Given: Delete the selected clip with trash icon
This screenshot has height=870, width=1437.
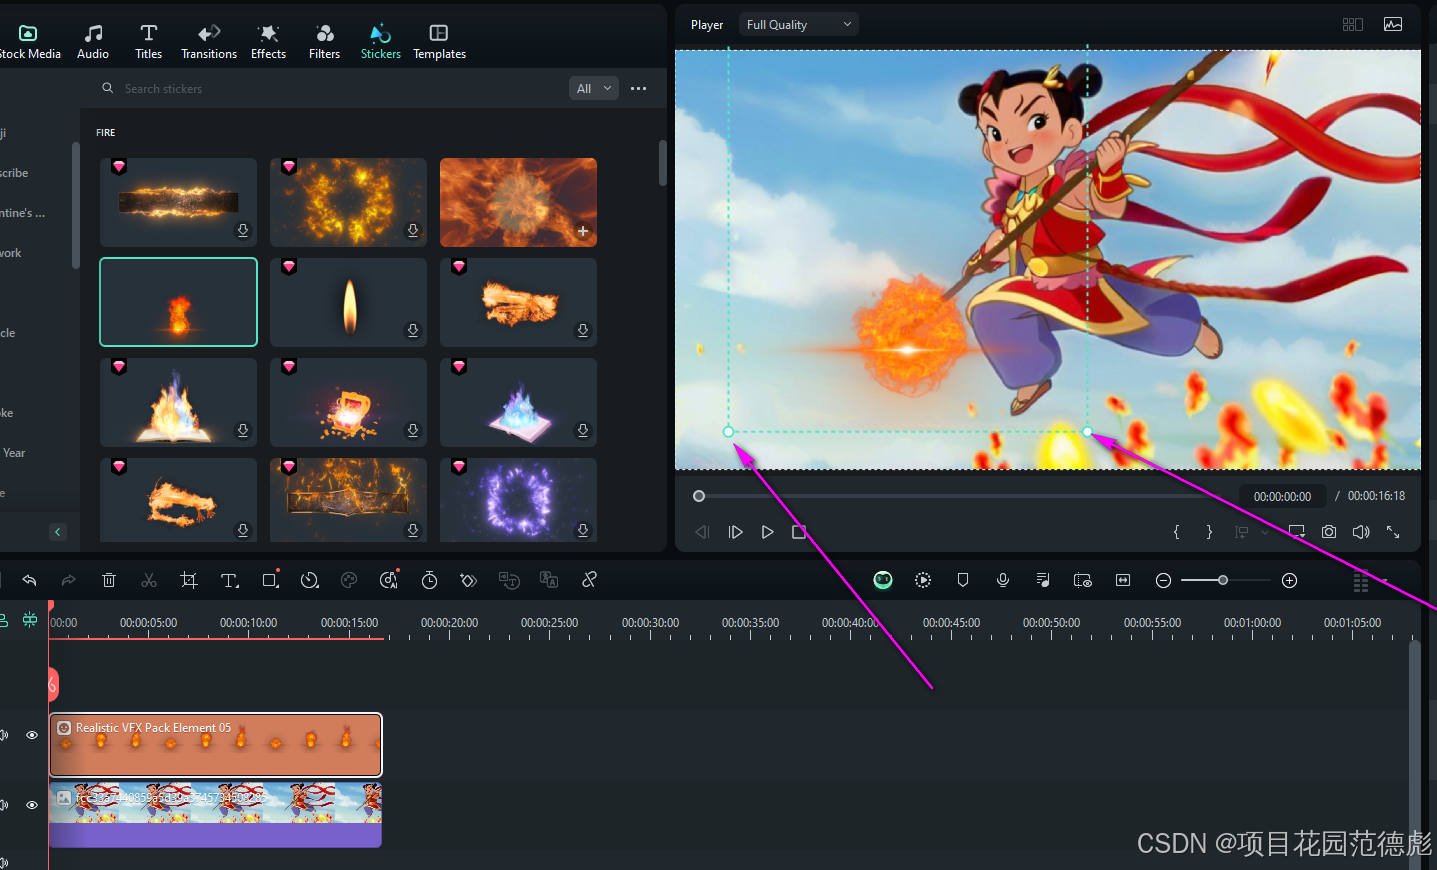Looking at the screenshot, I should click(109, 580).
